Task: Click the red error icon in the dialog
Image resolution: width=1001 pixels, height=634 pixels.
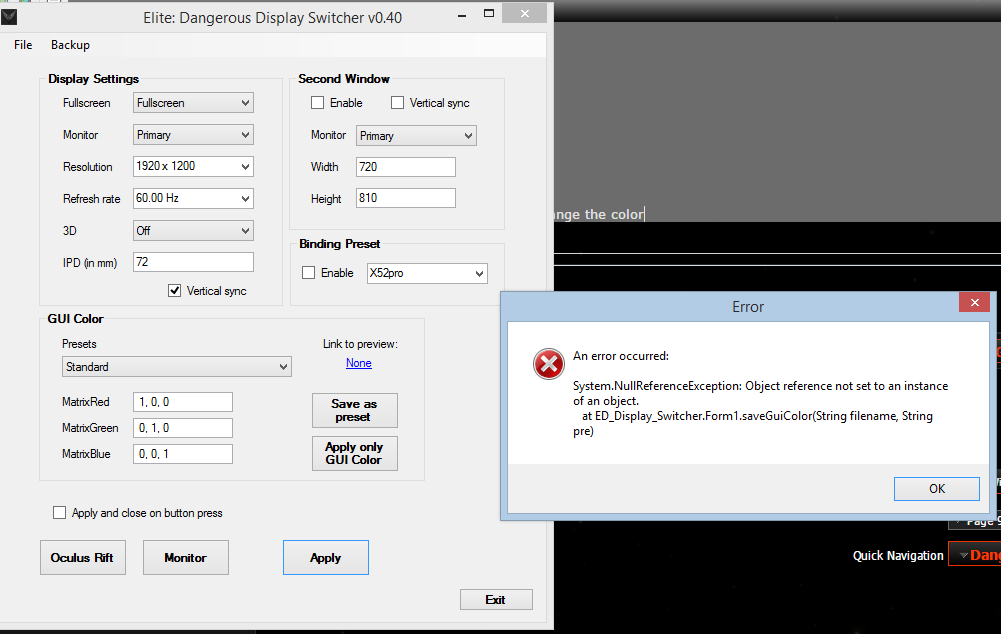Action: point(548,364)
